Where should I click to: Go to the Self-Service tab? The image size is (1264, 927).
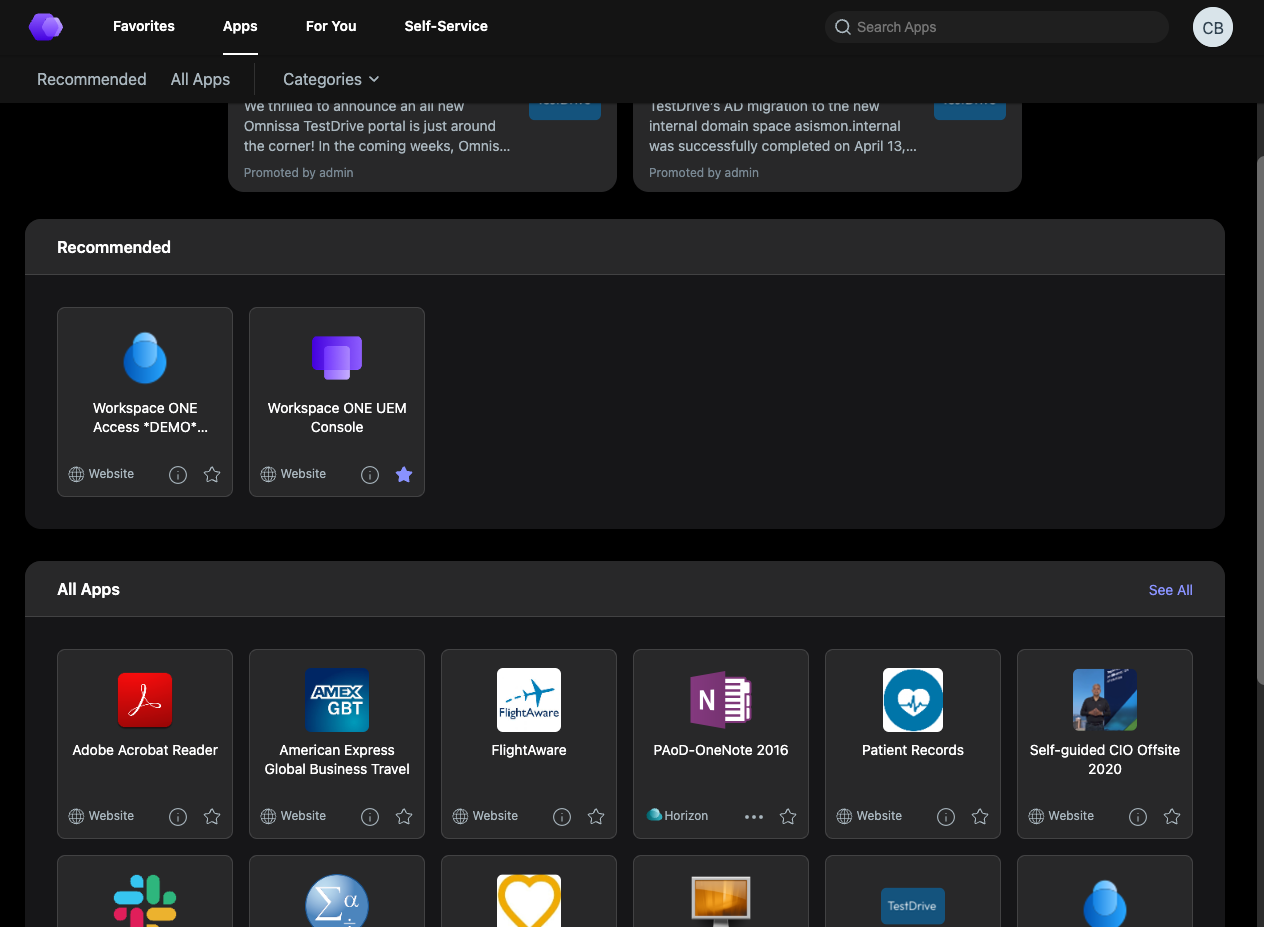tap(446, 26)
